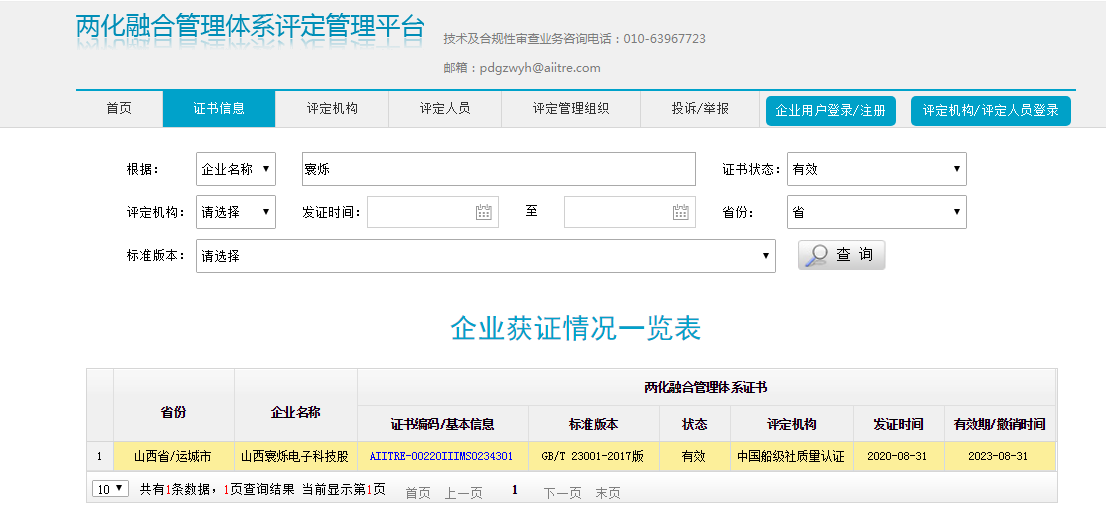The width and height of the screenshot is (1106, 516).
Task: Open the start date calendar icon
Action: tap(484, 212)
